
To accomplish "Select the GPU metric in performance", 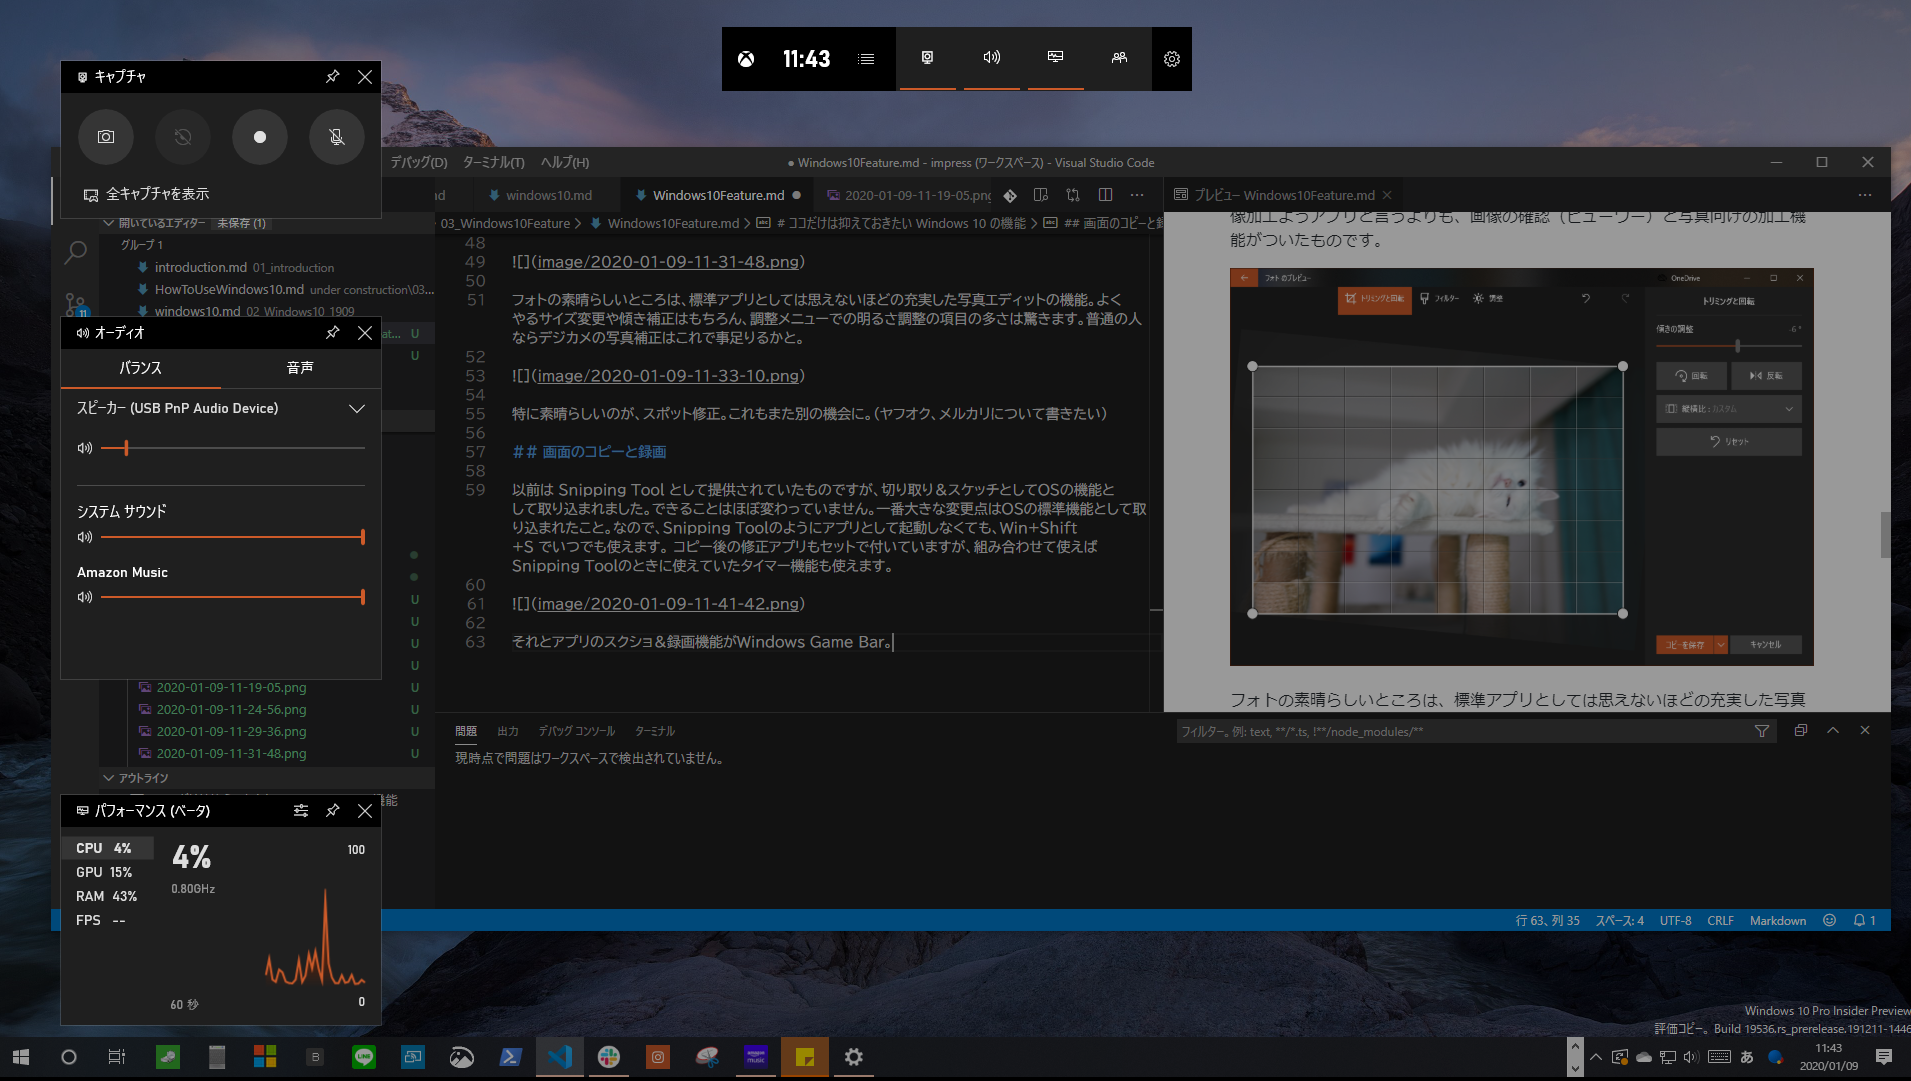I will click(x=108, y=872).
